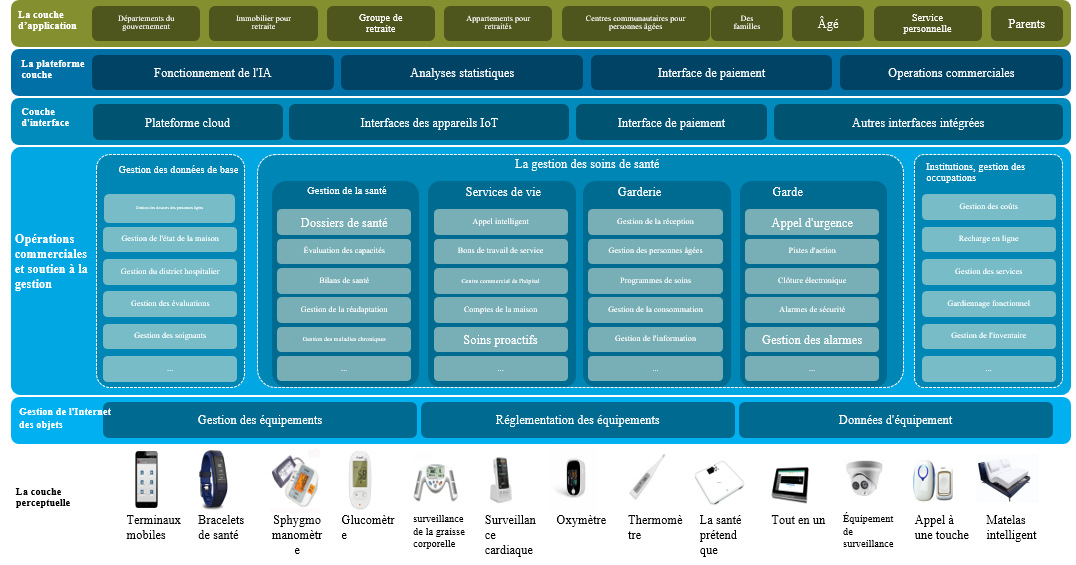Image resolution: width=1076 pixels, height=565 pixels.
Task: Select the Glucomètre device icon
Action: point(360,481)
